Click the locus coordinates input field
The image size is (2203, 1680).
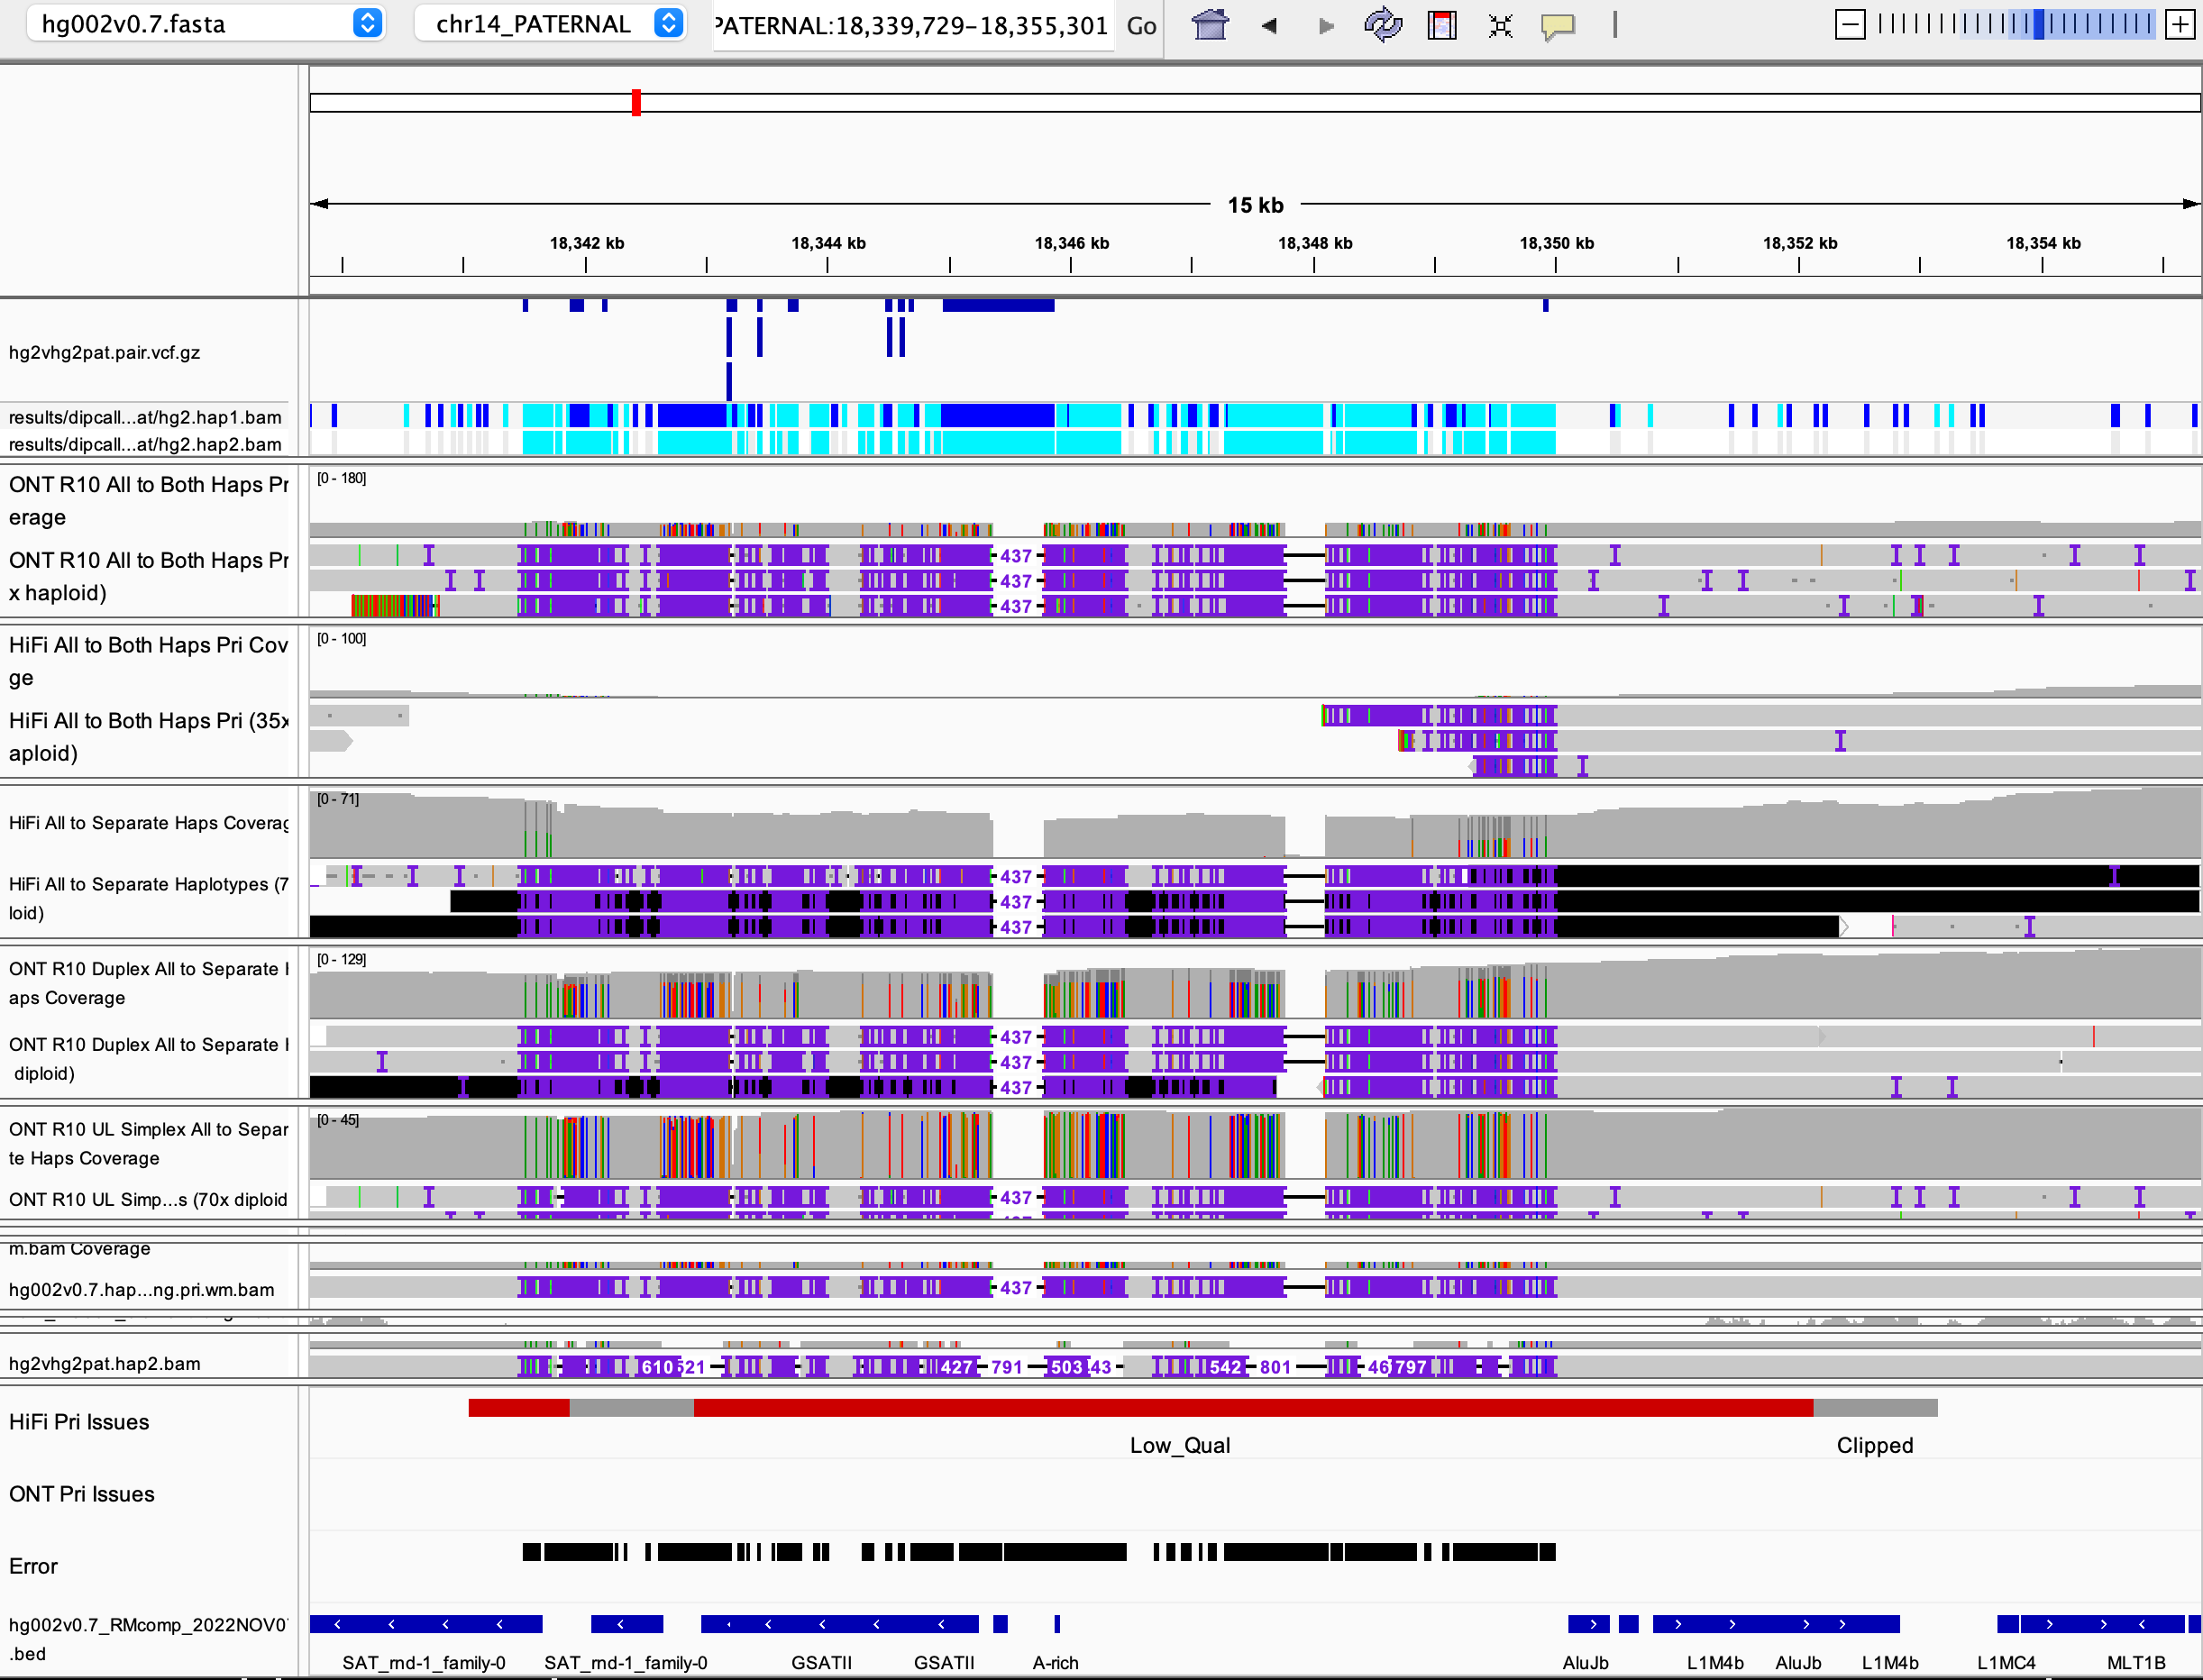point(910,25)
